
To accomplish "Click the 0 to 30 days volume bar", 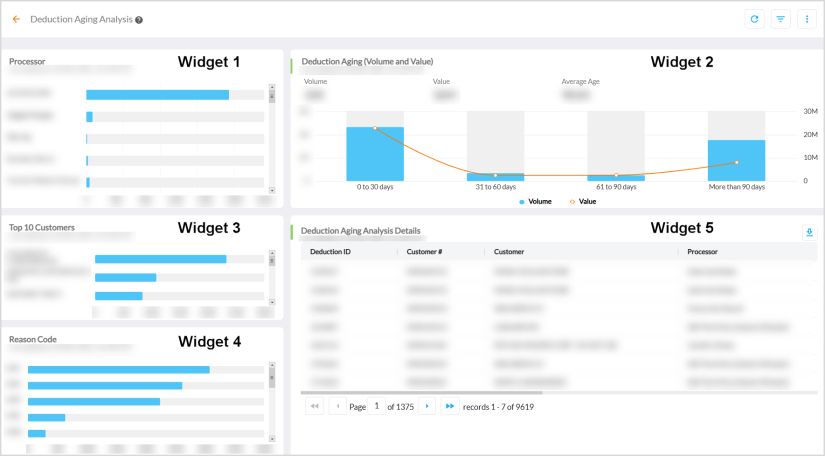I will click(x=375, y=154).
